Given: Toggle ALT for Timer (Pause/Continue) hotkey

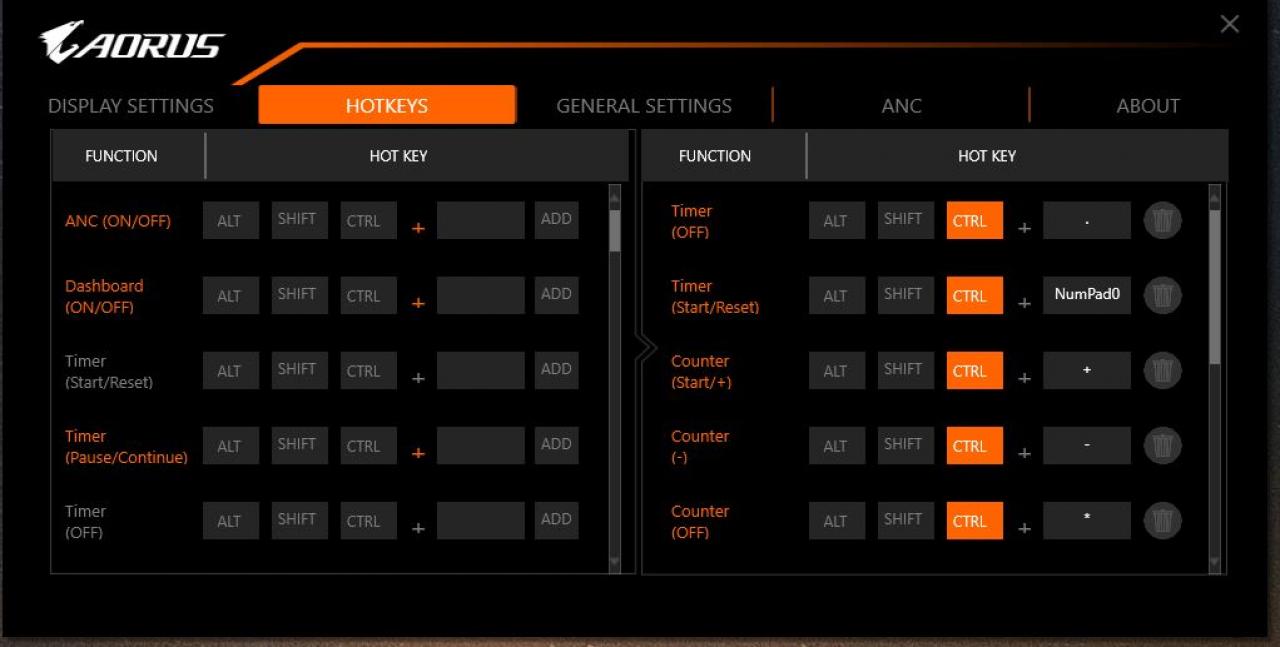Looking at the screenshot, I should click(230, 446).
